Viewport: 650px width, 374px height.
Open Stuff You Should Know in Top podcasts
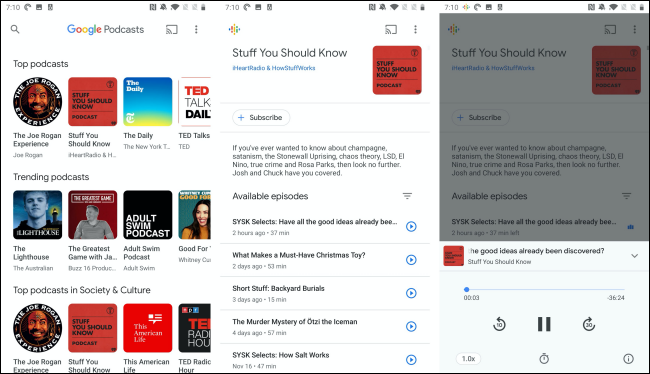click(92, 102)
